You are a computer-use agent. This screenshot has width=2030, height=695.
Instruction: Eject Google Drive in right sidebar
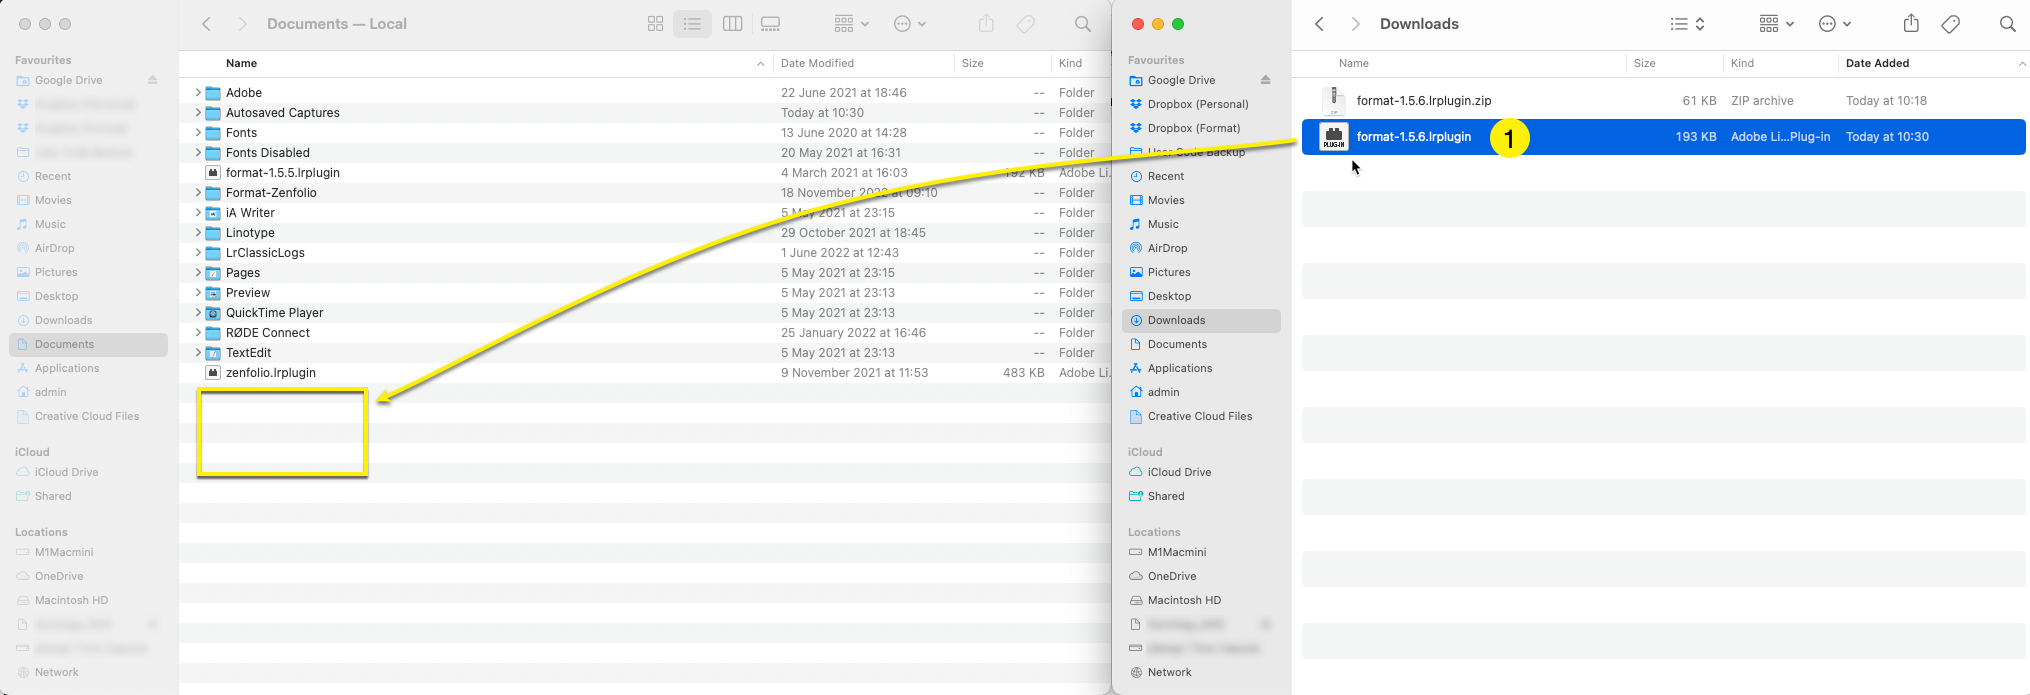pos(1265,80)
